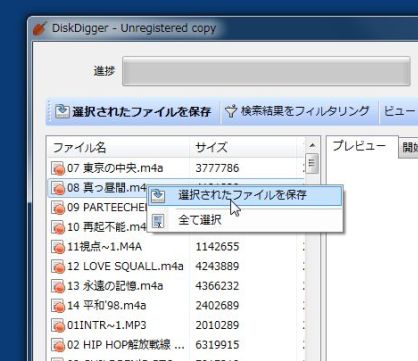Screen dimensions: 418x361
Task: Click the save icon in main toolbar
Action: point(62,111)
